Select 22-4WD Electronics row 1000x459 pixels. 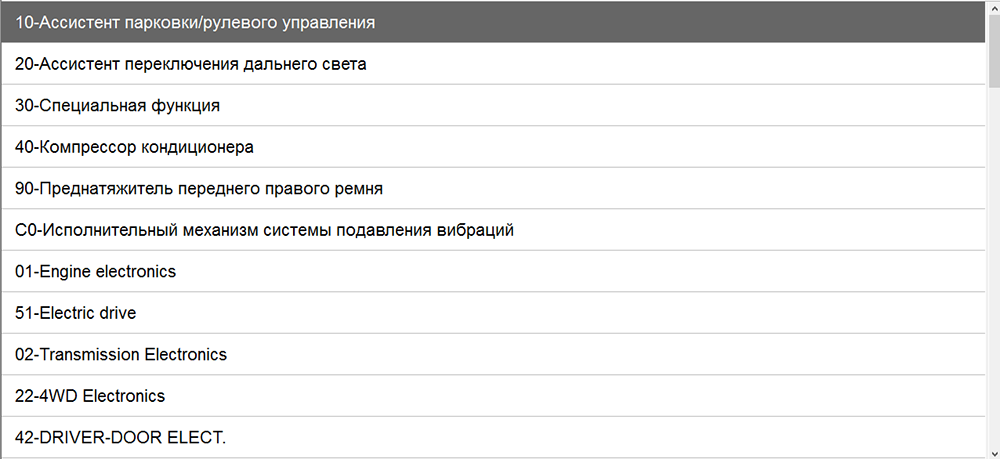(x=90, y=396)
